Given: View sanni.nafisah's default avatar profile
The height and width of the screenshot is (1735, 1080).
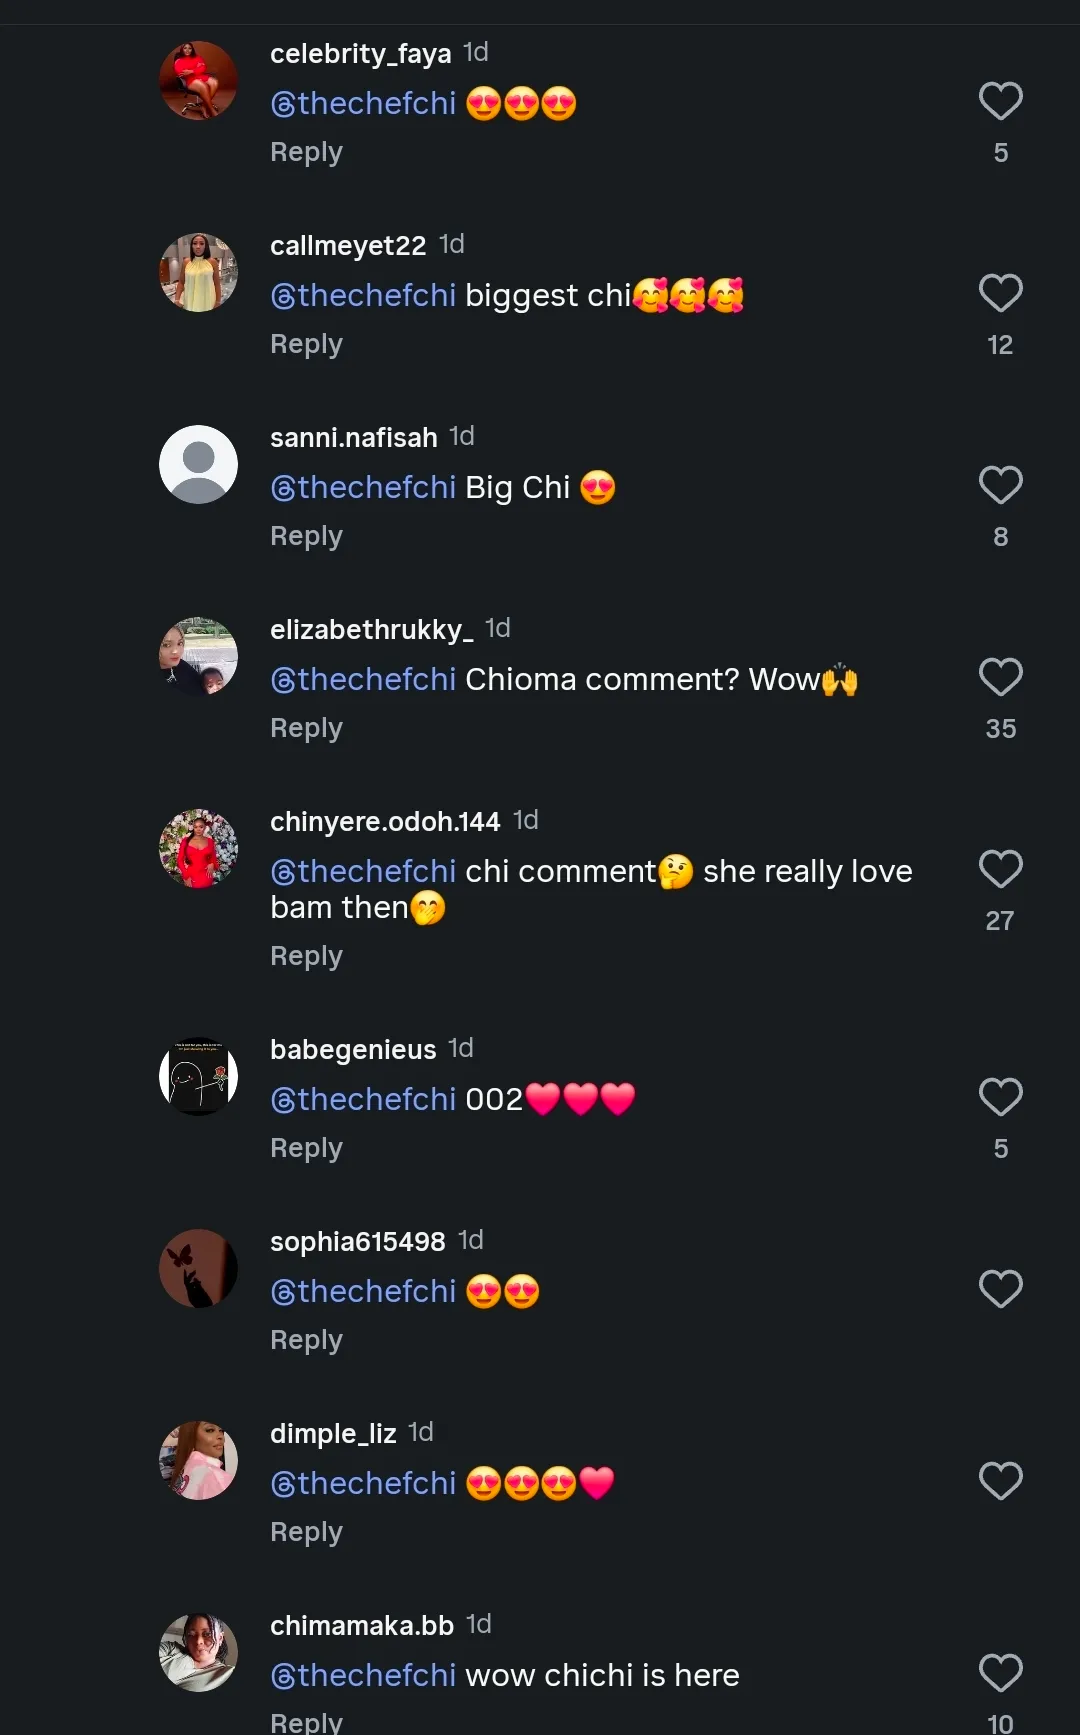Looking at the screenshot, I should 199,464.
